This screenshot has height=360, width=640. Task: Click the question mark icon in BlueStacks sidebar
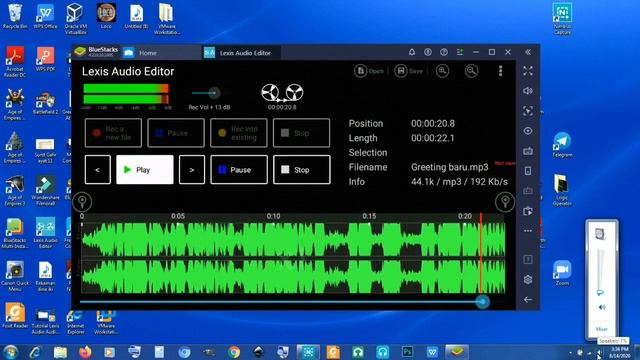click(x=528, y=260)
